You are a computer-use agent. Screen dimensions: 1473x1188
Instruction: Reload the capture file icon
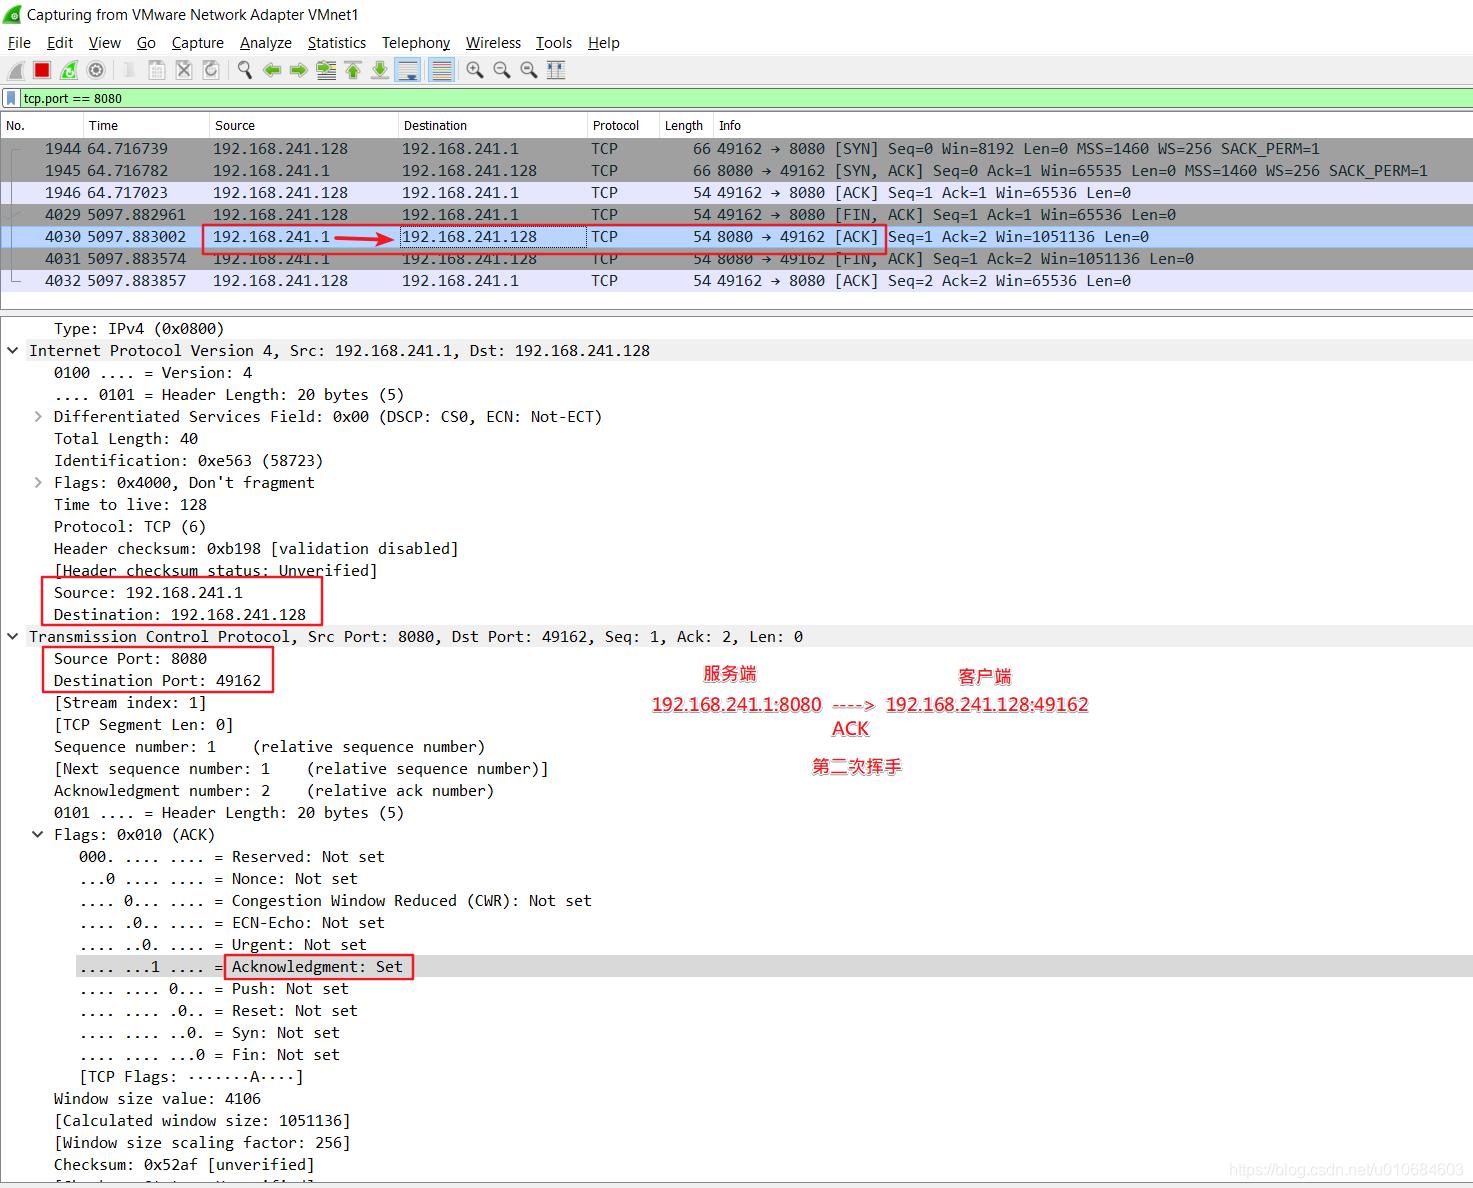[211, 70]
